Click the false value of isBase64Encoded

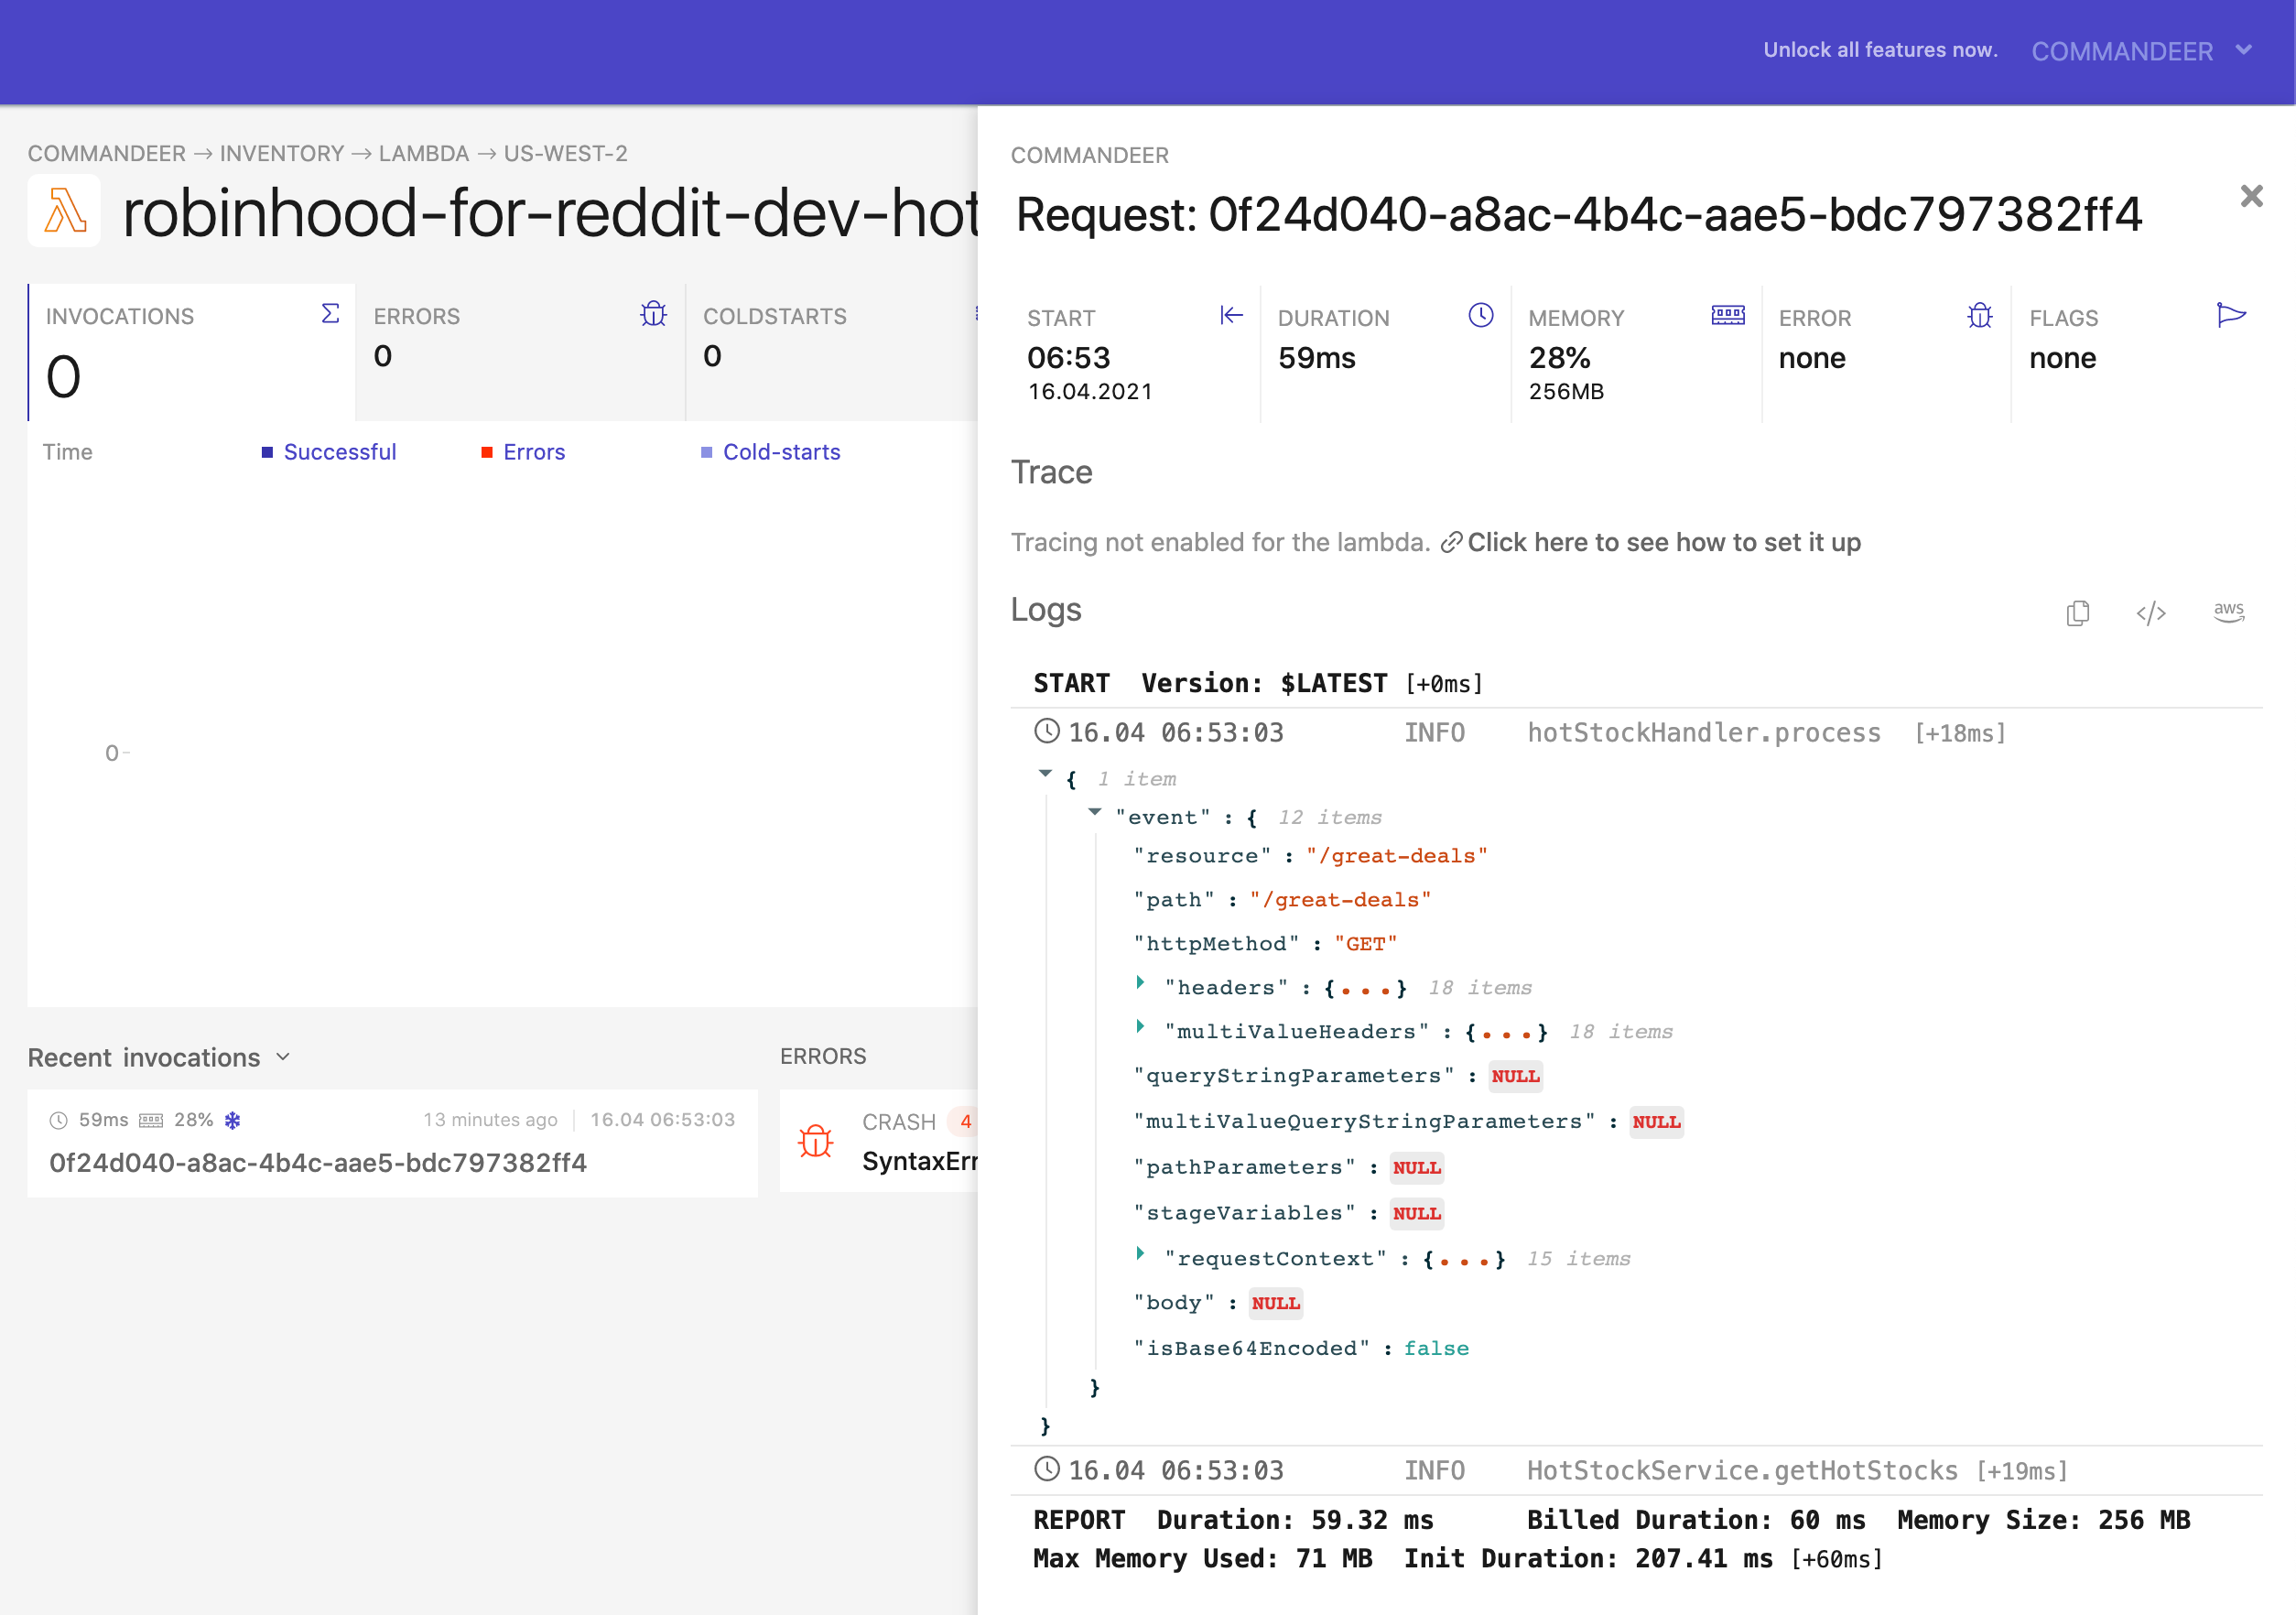1436,1348
